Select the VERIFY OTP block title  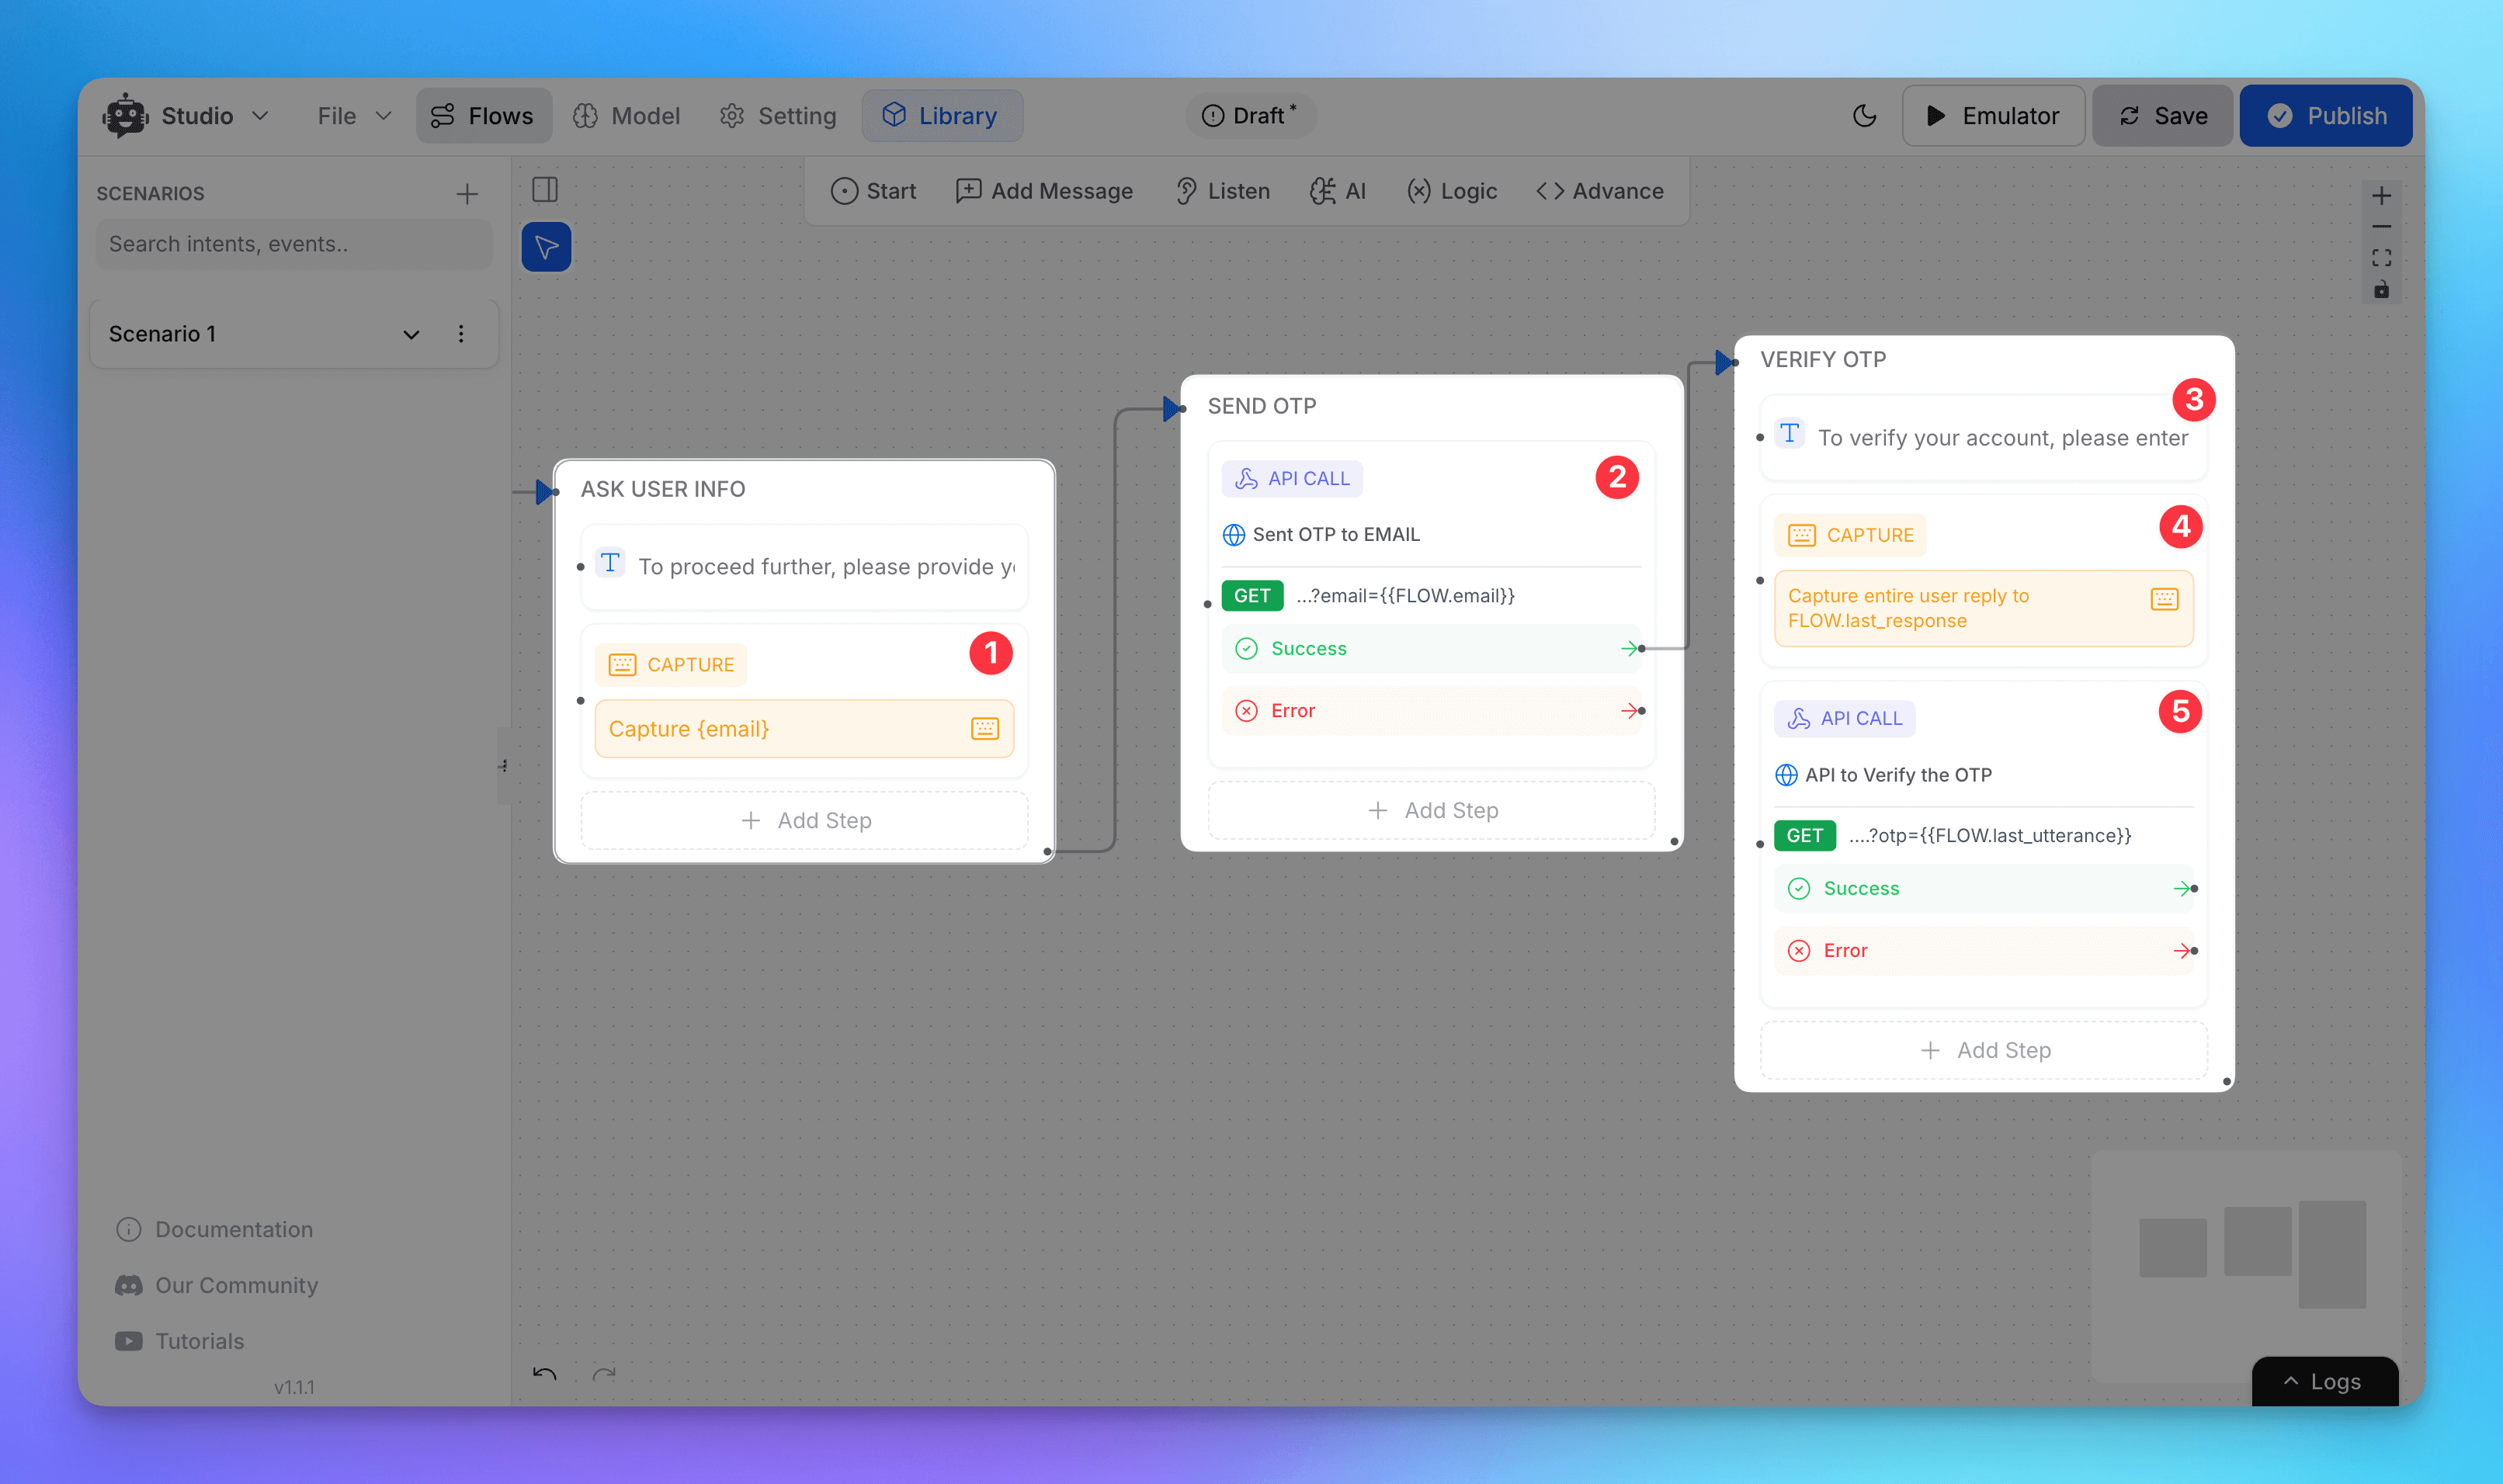(1823, 359)
